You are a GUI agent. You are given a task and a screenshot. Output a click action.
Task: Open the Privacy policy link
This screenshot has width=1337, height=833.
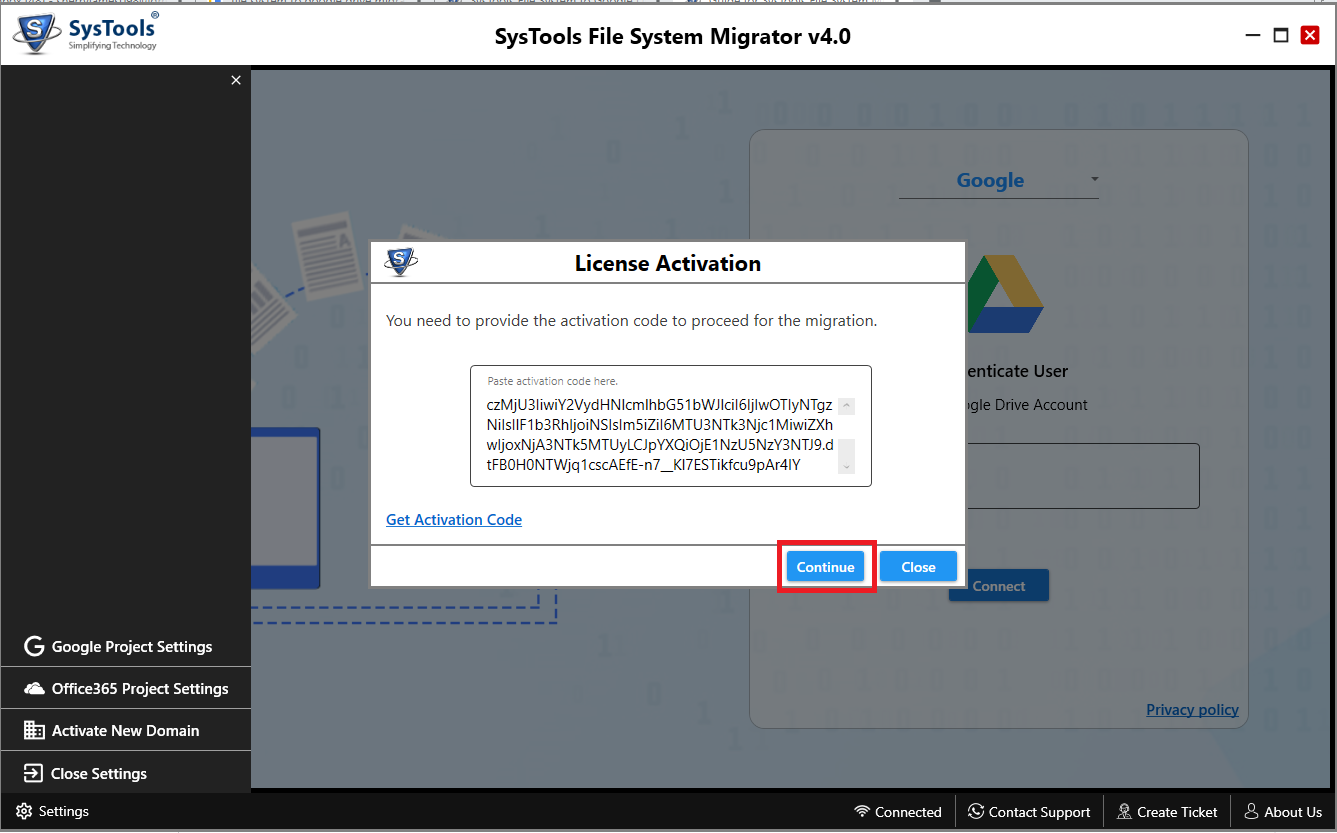click(x=1192, y=710)
